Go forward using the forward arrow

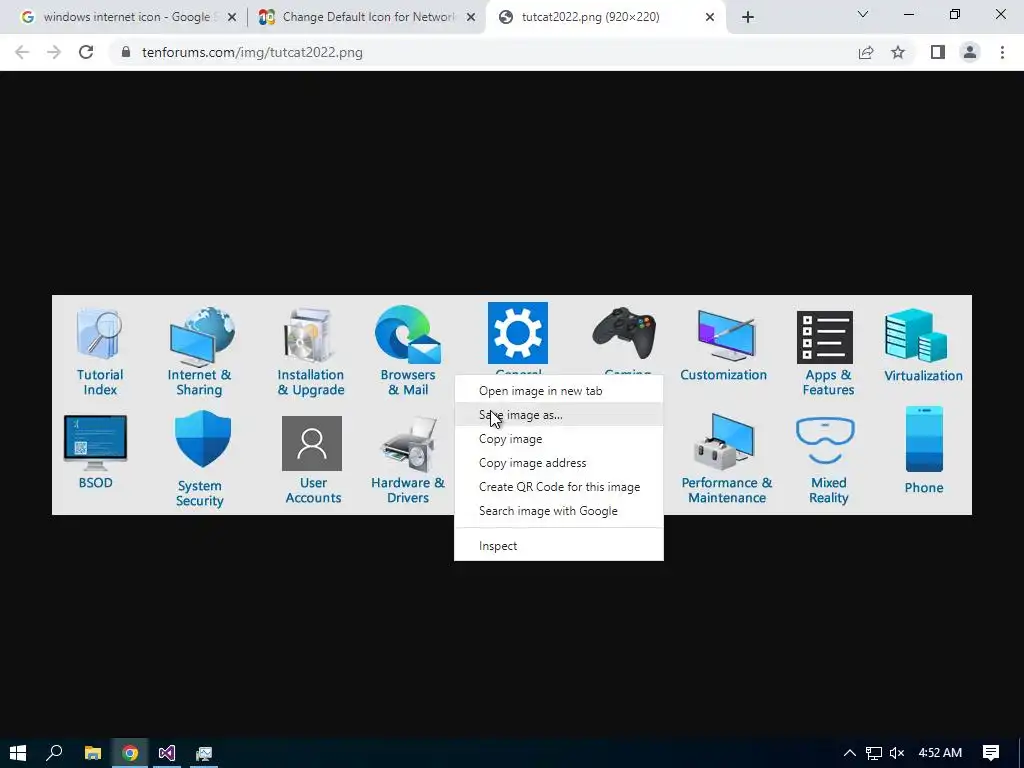[x=54, y=52]
